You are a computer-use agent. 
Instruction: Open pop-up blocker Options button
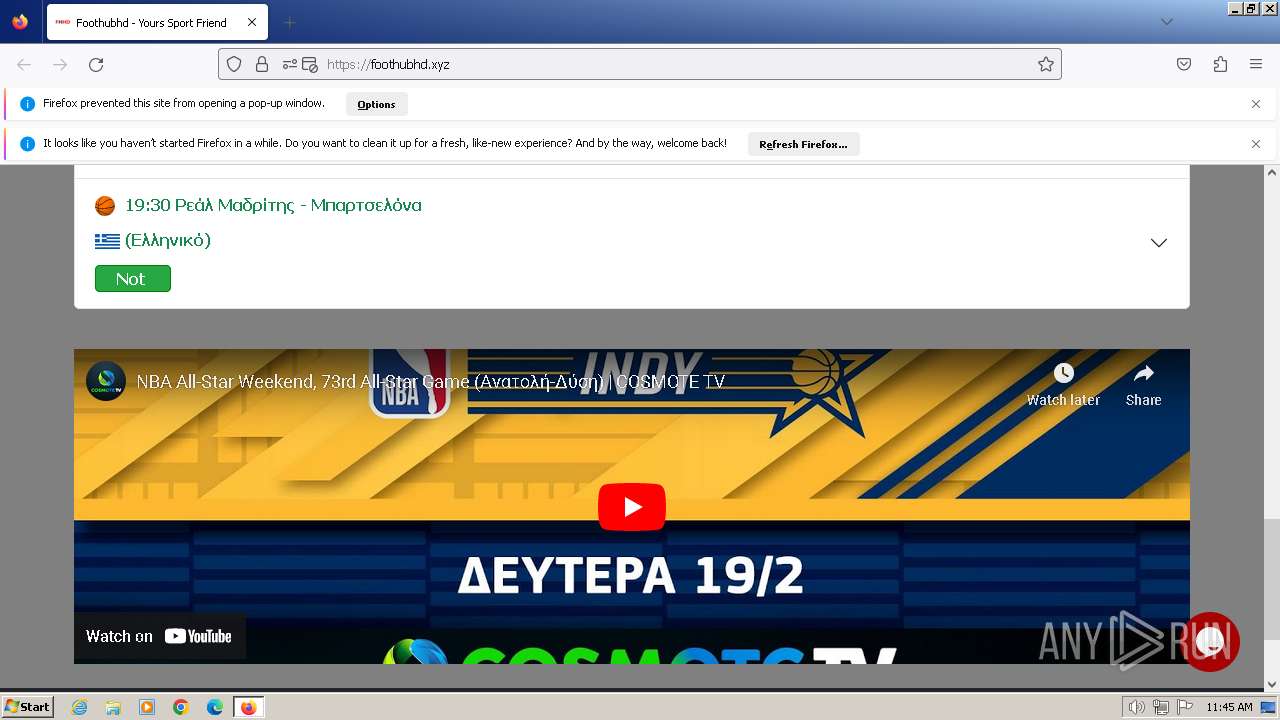(376, 104)
